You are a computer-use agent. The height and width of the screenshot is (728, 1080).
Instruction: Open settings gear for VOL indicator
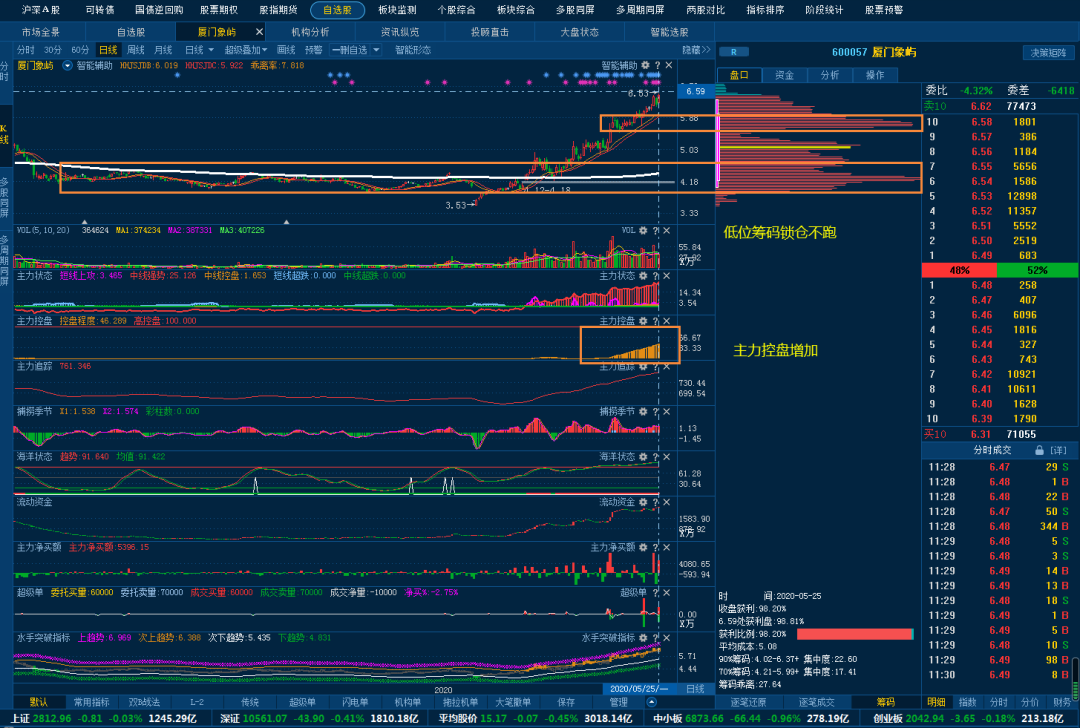[x=643, y=231]
